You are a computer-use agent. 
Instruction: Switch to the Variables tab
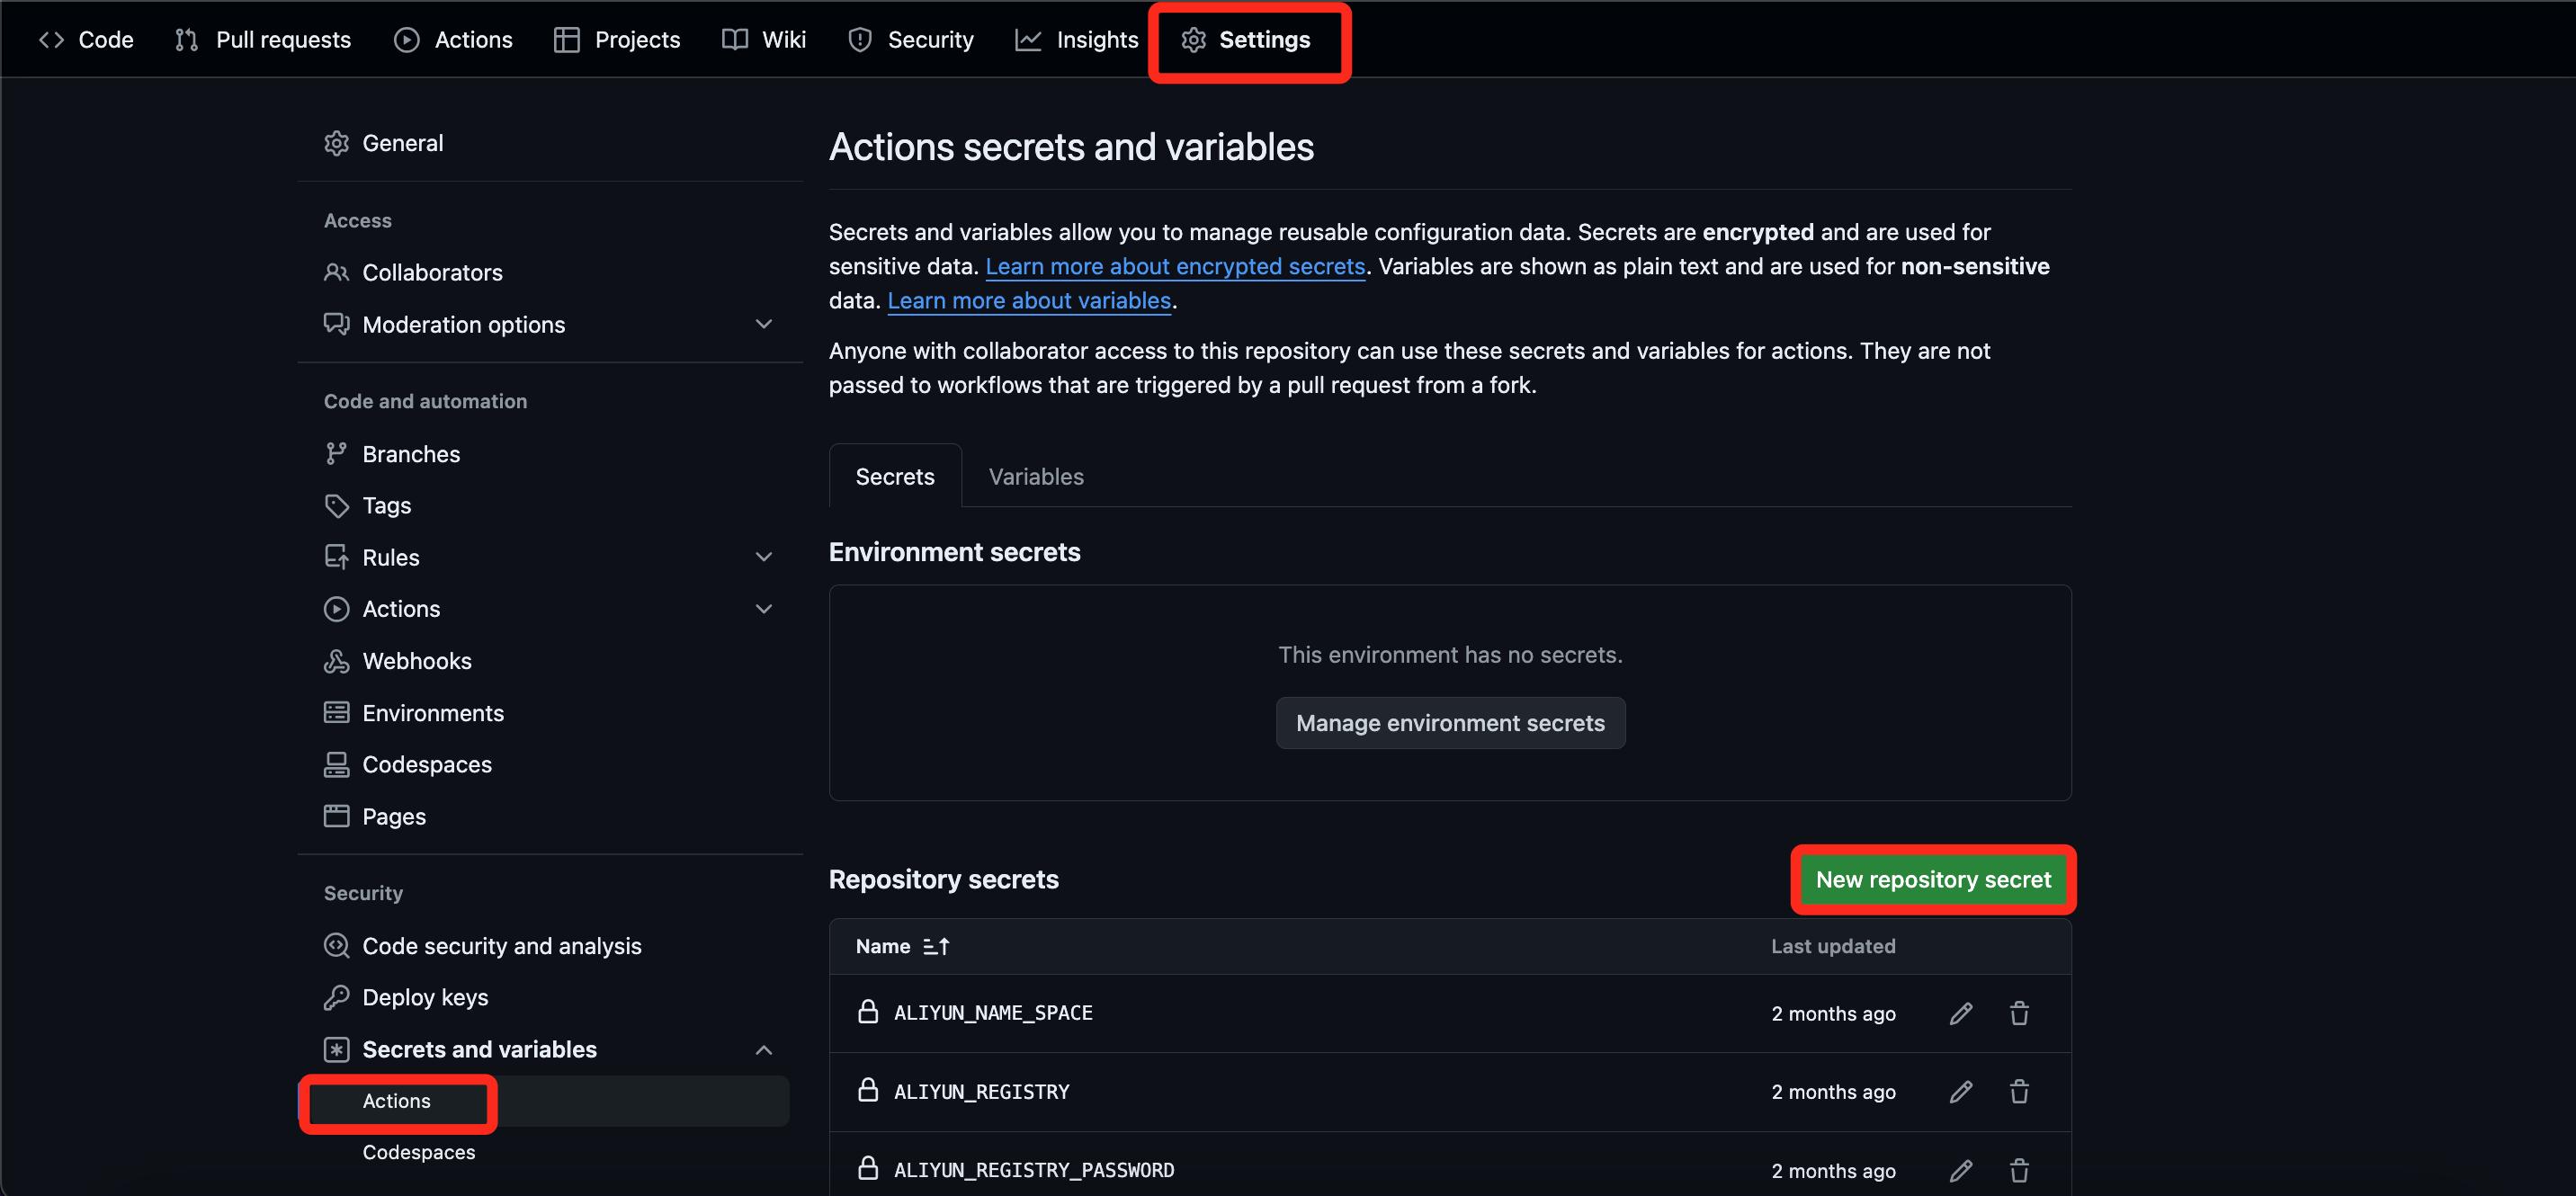pos(1035,477)
